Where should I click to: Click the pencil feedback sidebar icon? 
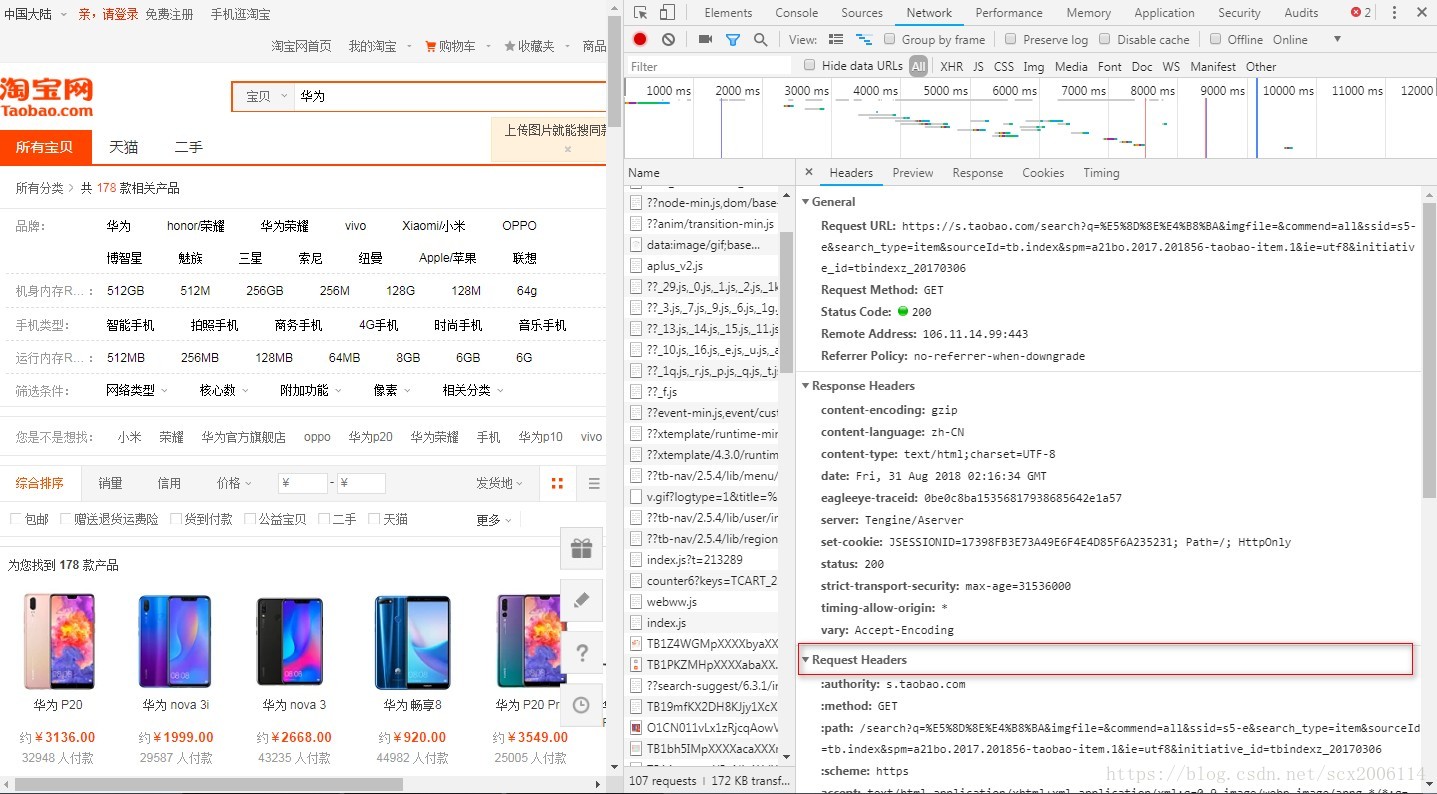click(x=581, y=600)
